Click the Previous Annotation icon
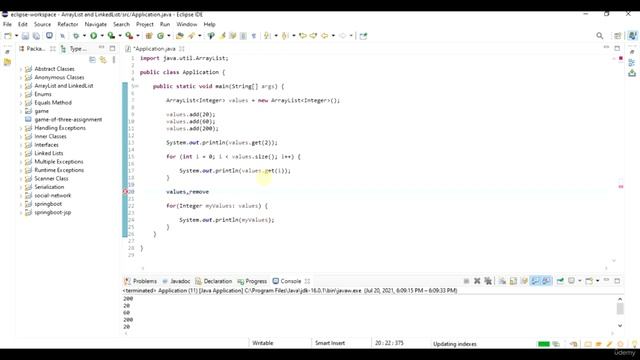The image size is (640, 360). (x=285, y=36)
